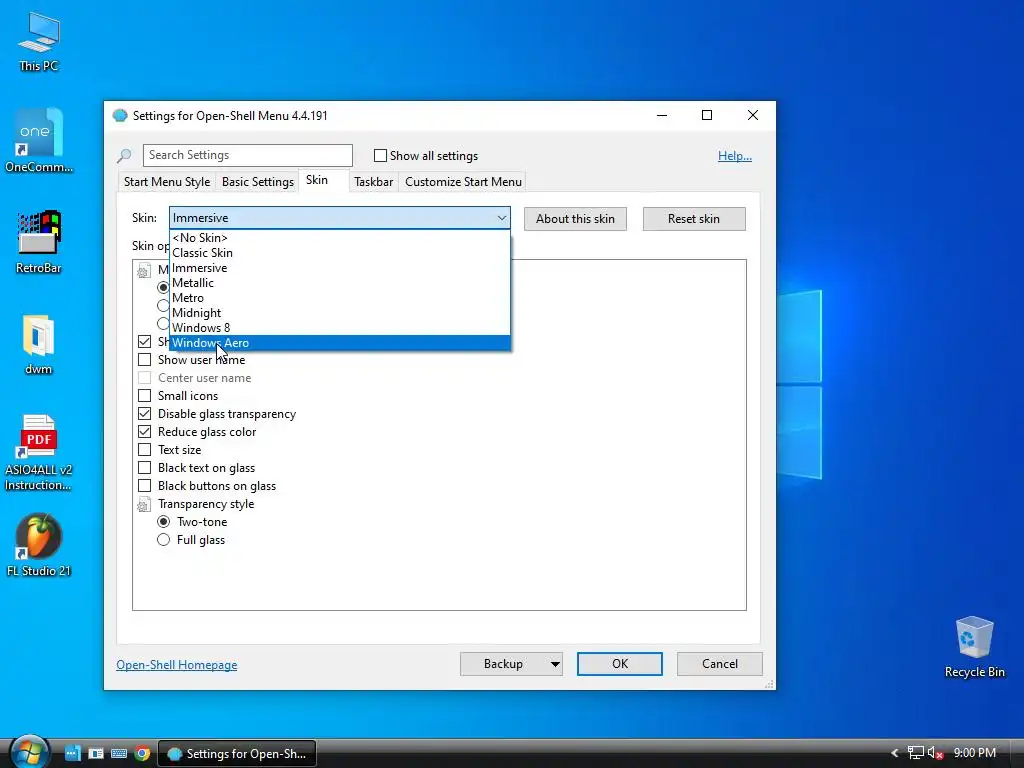Screen dimensions: 1024x768
Task: Click the second quick launch taskbar icon
Action: [96, 754]
